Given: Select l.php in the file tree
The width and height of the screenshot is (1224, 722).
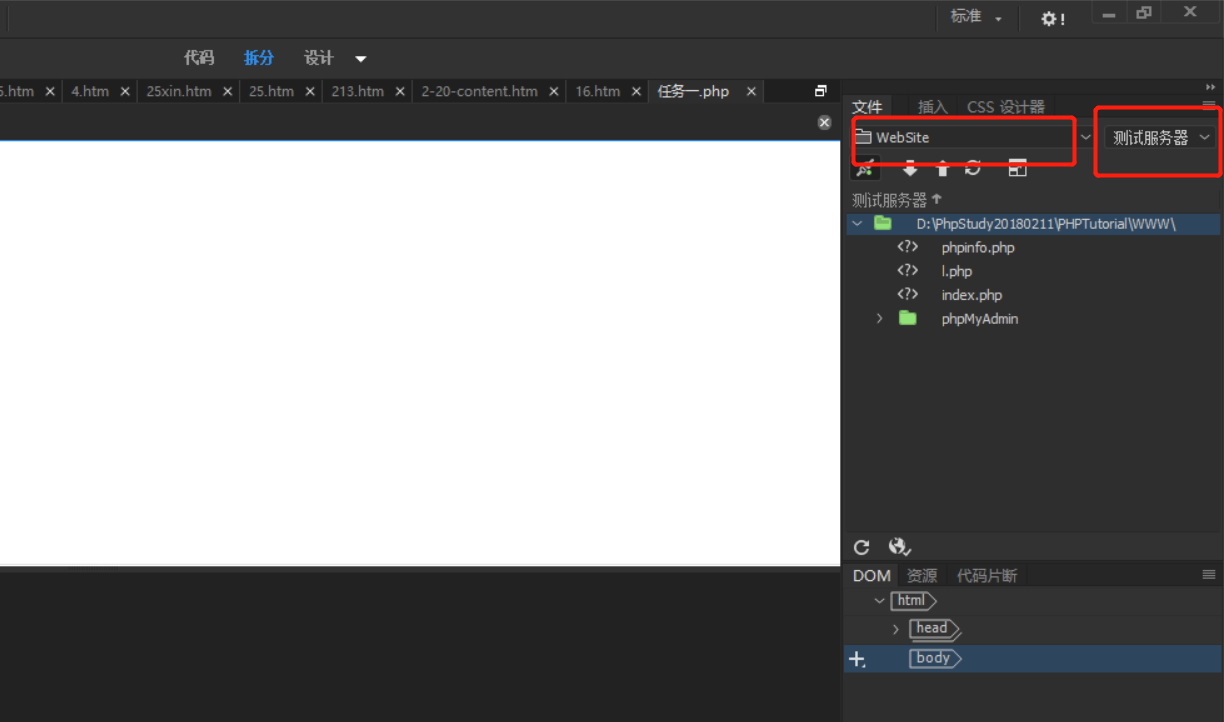Looking at the screenshot, I should [x=957, y=271].
